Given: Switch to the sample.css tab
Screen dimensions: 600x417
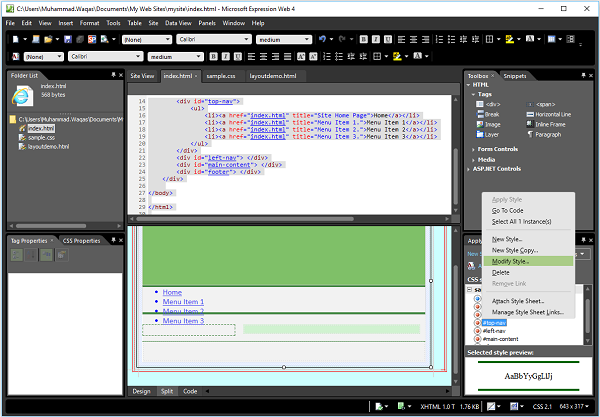Looking at the screenshot, I should coord(223,76).
